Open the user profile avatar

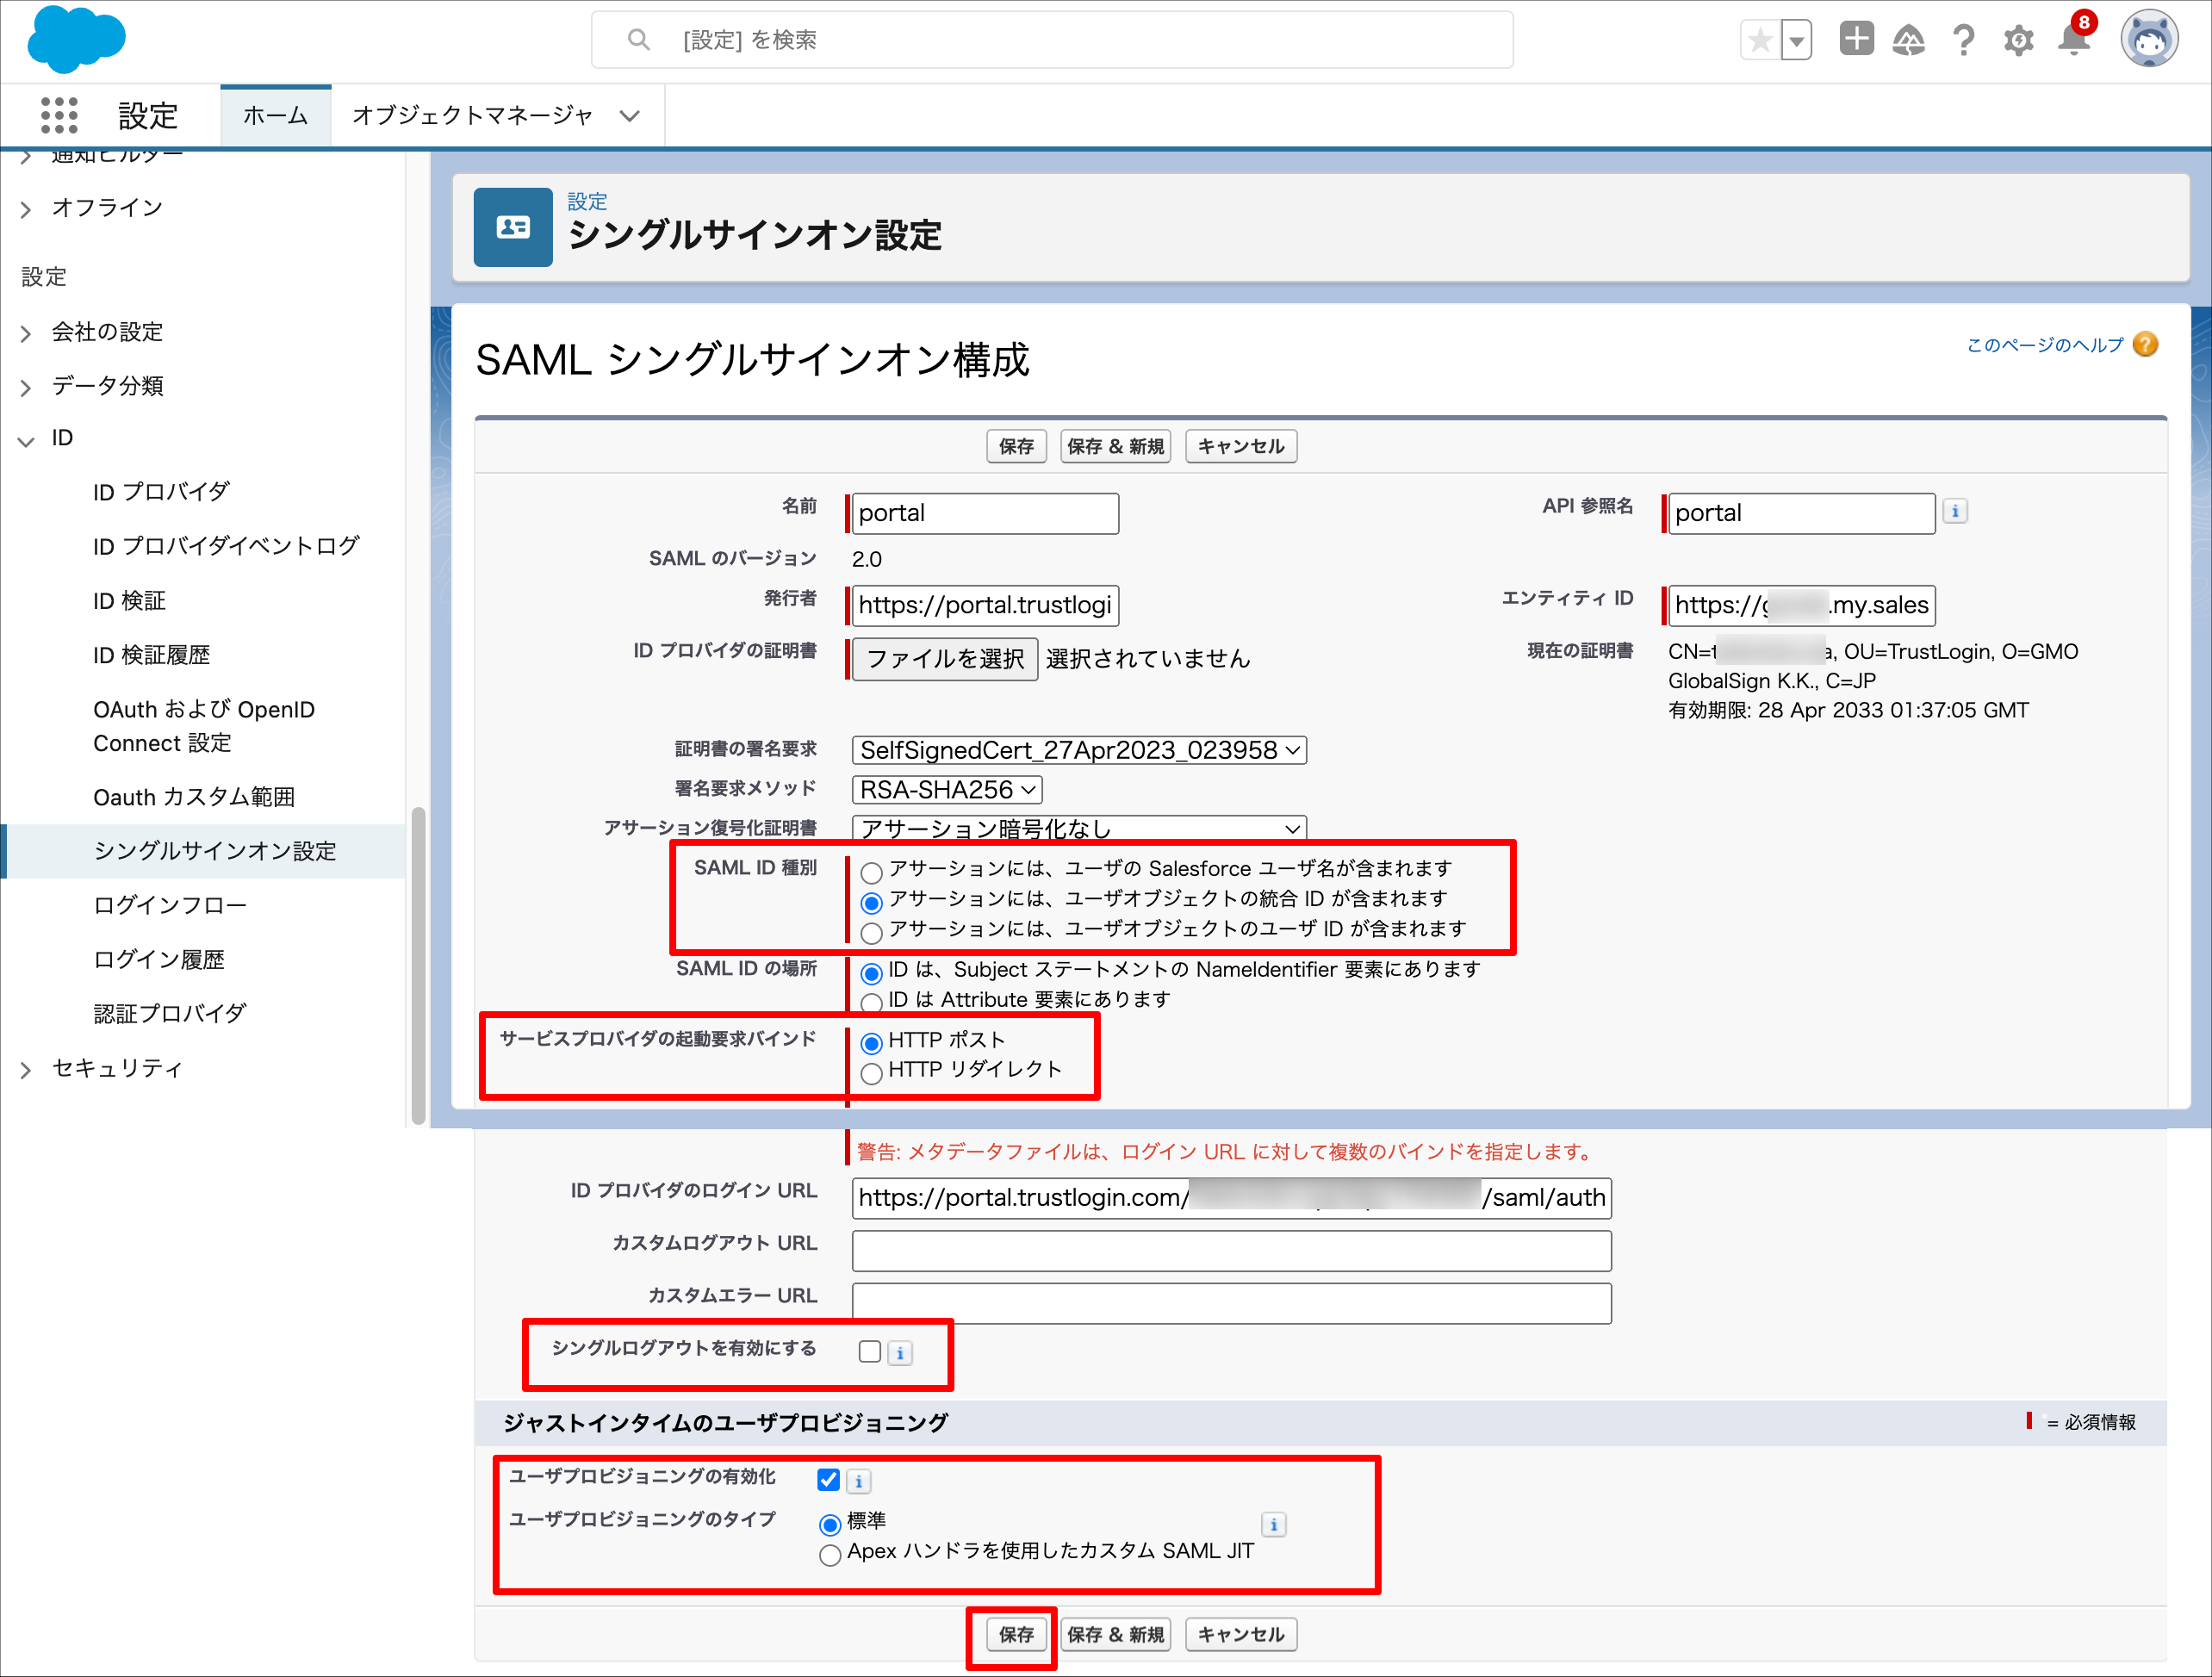click(x=2149, y=40)
